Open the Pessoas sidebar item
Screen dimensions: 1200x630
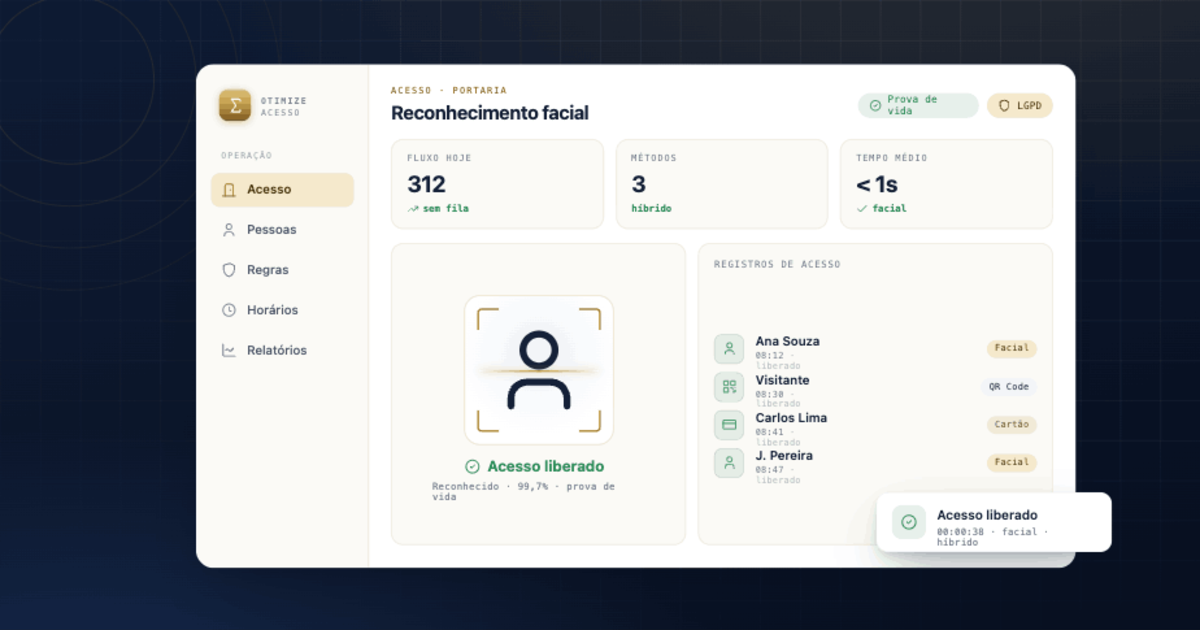(282, 230)
